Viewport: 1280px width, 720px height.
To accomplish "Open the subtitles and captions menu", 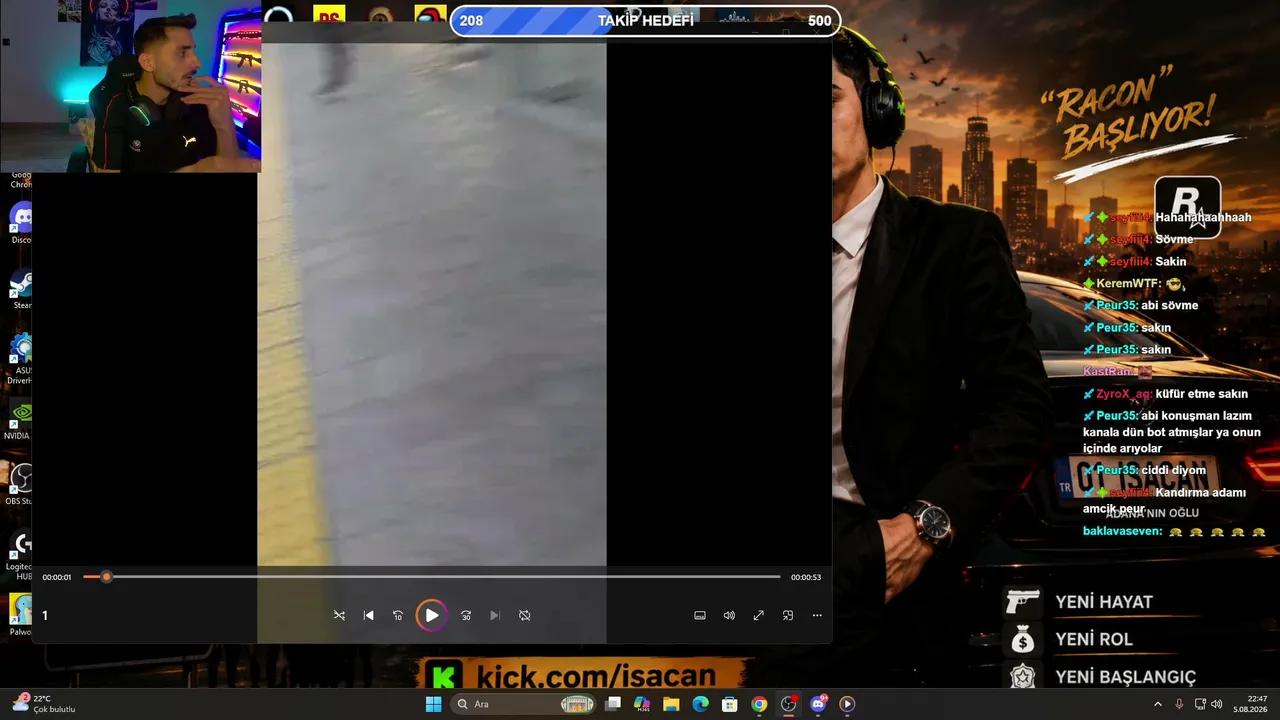I will [x=700, y=615].
